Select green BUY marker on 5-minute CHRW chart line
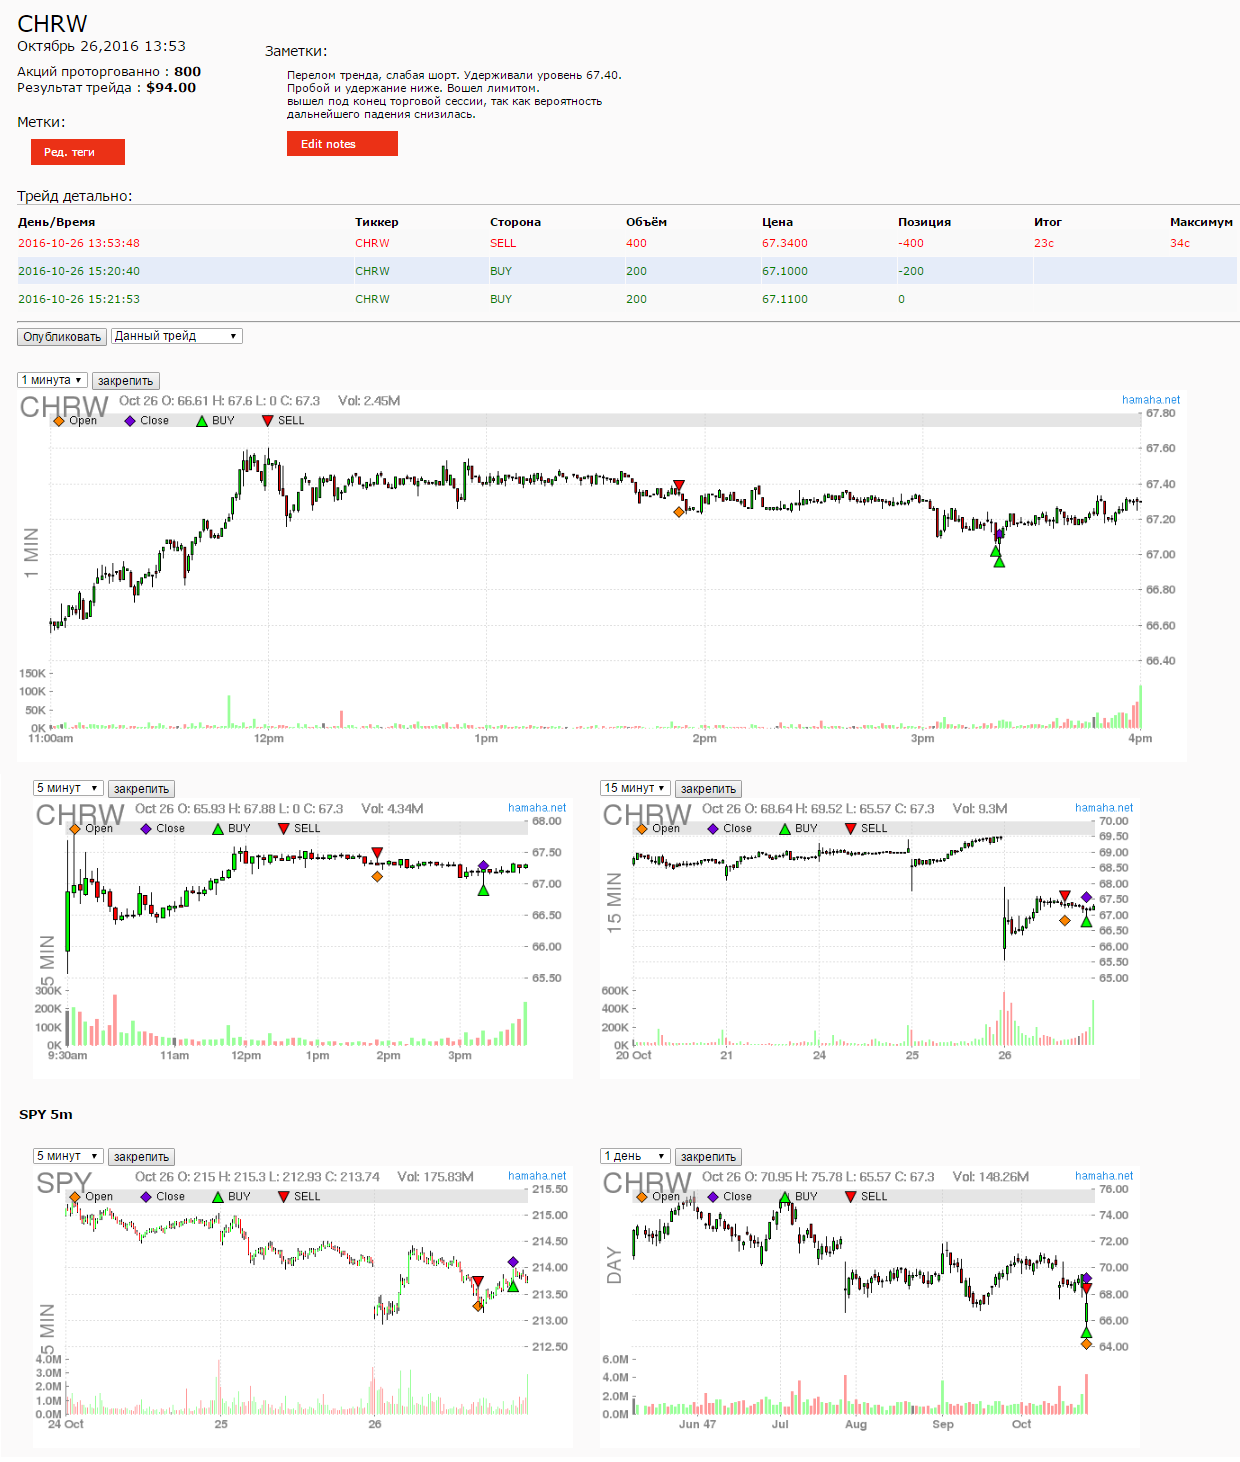Screen dimensions: 1240x1462 pyautogui.click(x=484, y=890)
